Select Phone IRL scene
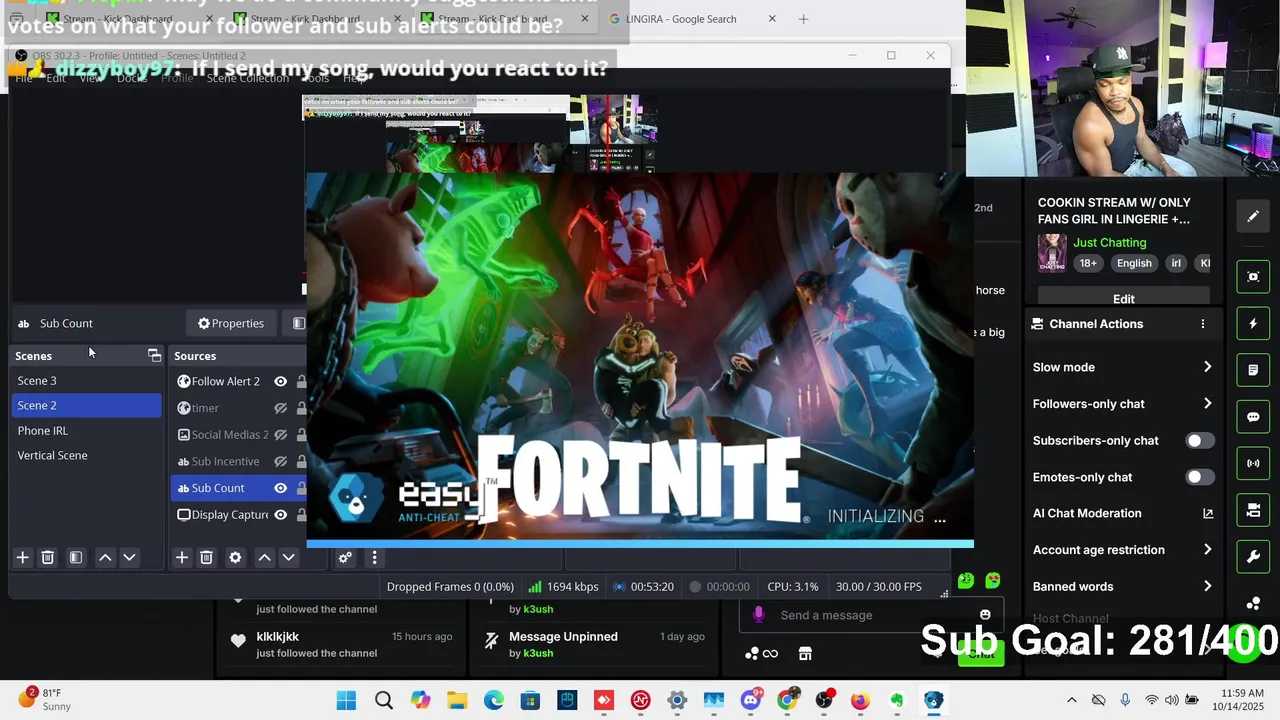Screen dimensions: 1280x720 pos(86,431)
